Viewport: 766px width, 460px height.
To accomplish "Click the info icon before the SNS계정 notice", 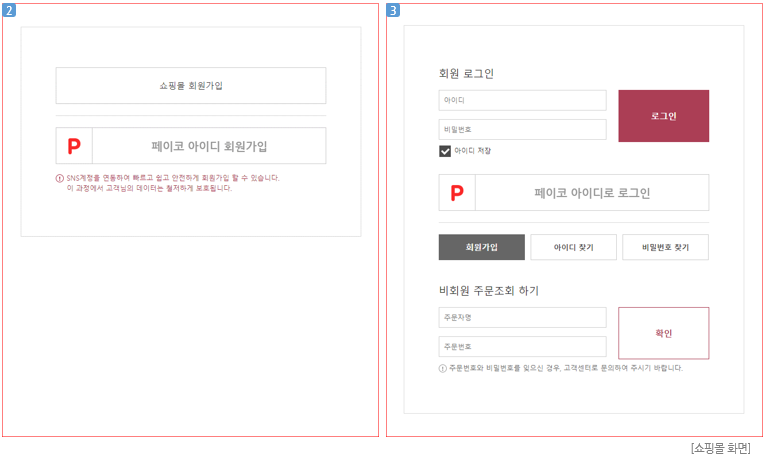I will tap(60, 178).
